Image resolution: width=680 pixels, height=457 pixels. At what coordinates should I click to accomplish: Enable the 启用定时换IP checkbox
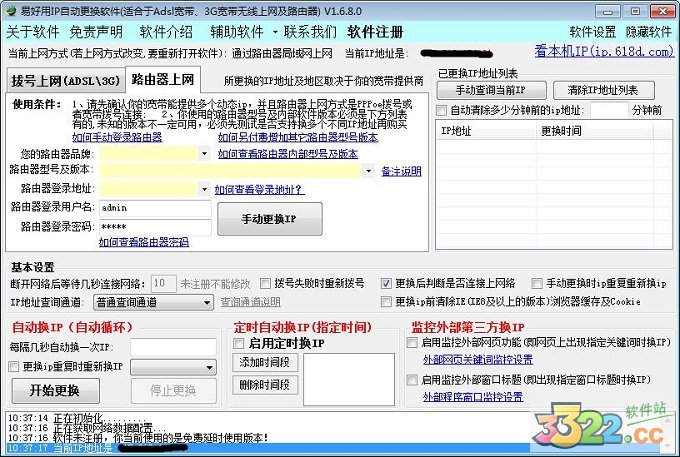239,344
